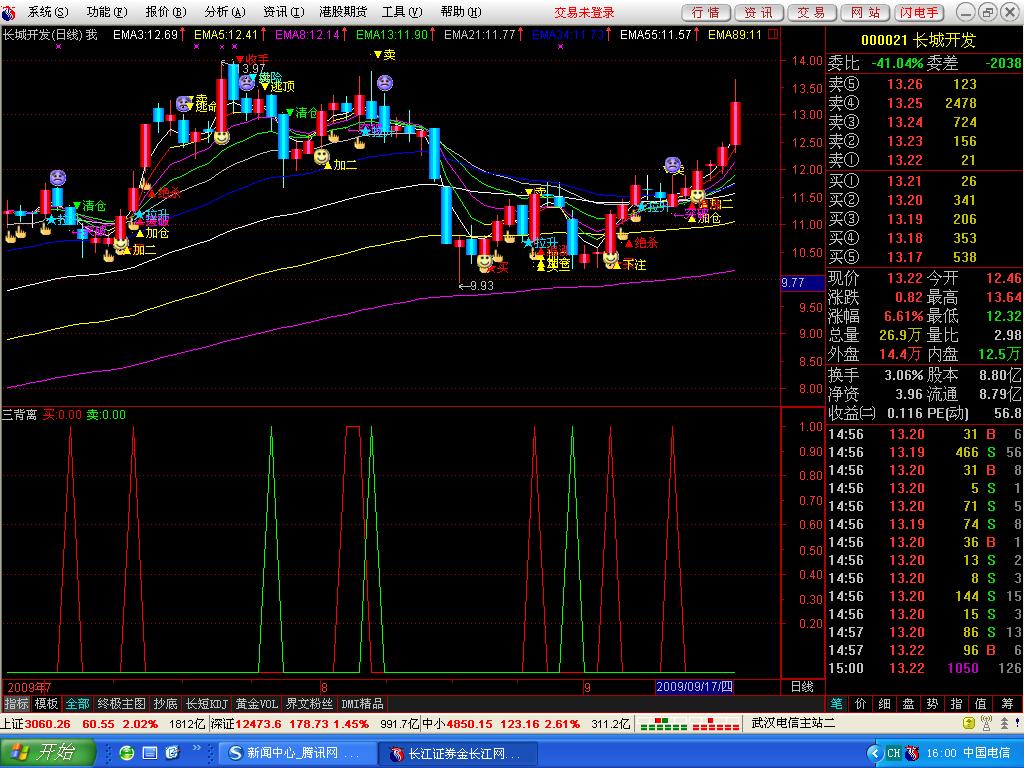Click the signal tower icon in status bar
1024x768 pixels.
click(986, 723)
